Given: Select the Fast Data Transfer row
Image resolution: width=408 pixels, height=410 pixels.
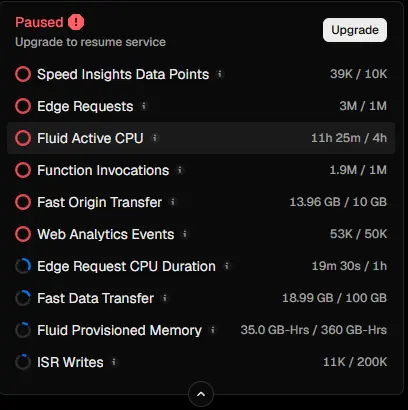Looking at the screenshot, I should pos(201,298).
